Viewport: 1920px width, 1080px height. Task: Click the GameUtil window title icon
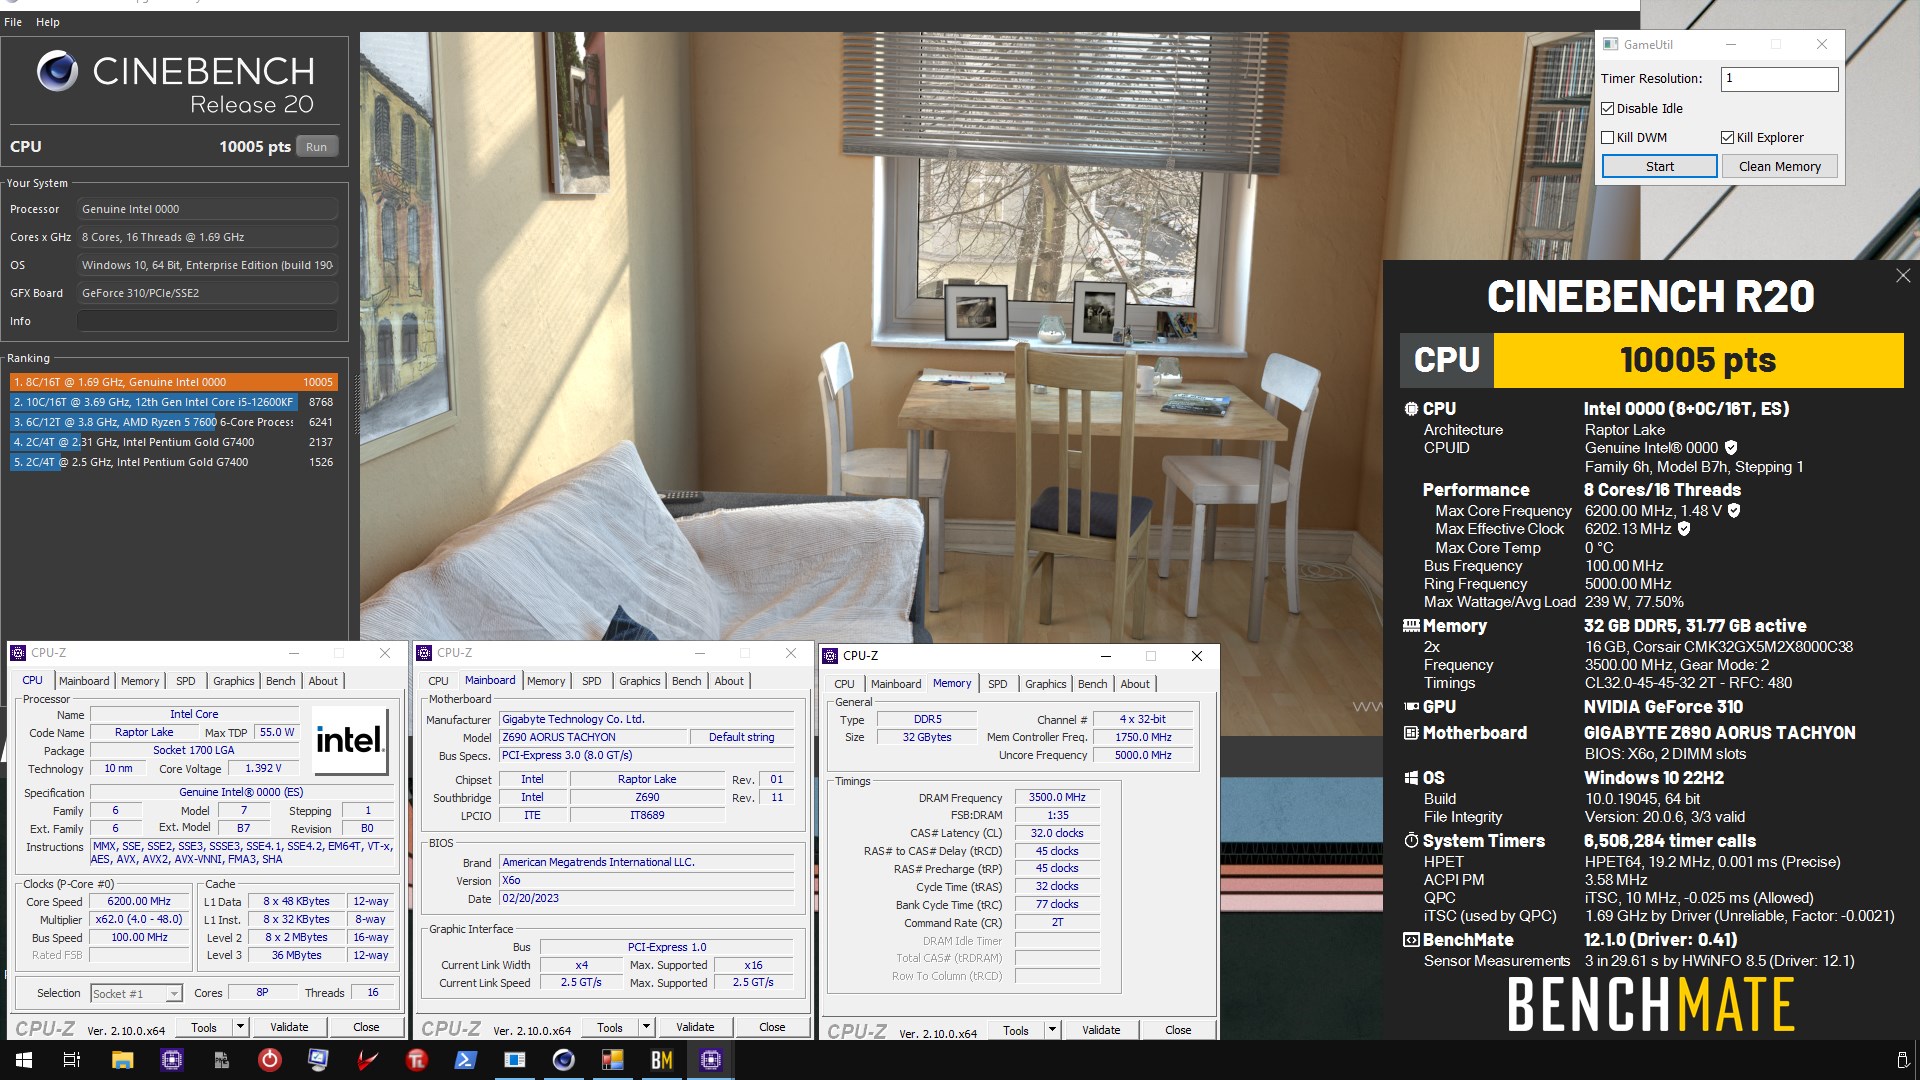(x=1610, y=44)
